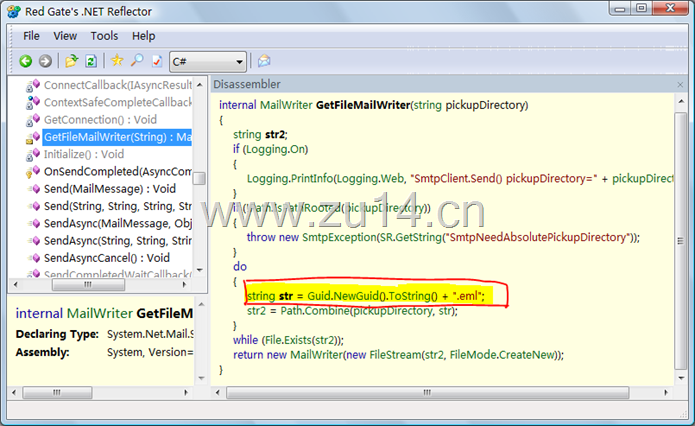Select Send(MailMessage) : Void node
Screen dimensions: 695x426
pyautogui.click(x=110, y=188)
